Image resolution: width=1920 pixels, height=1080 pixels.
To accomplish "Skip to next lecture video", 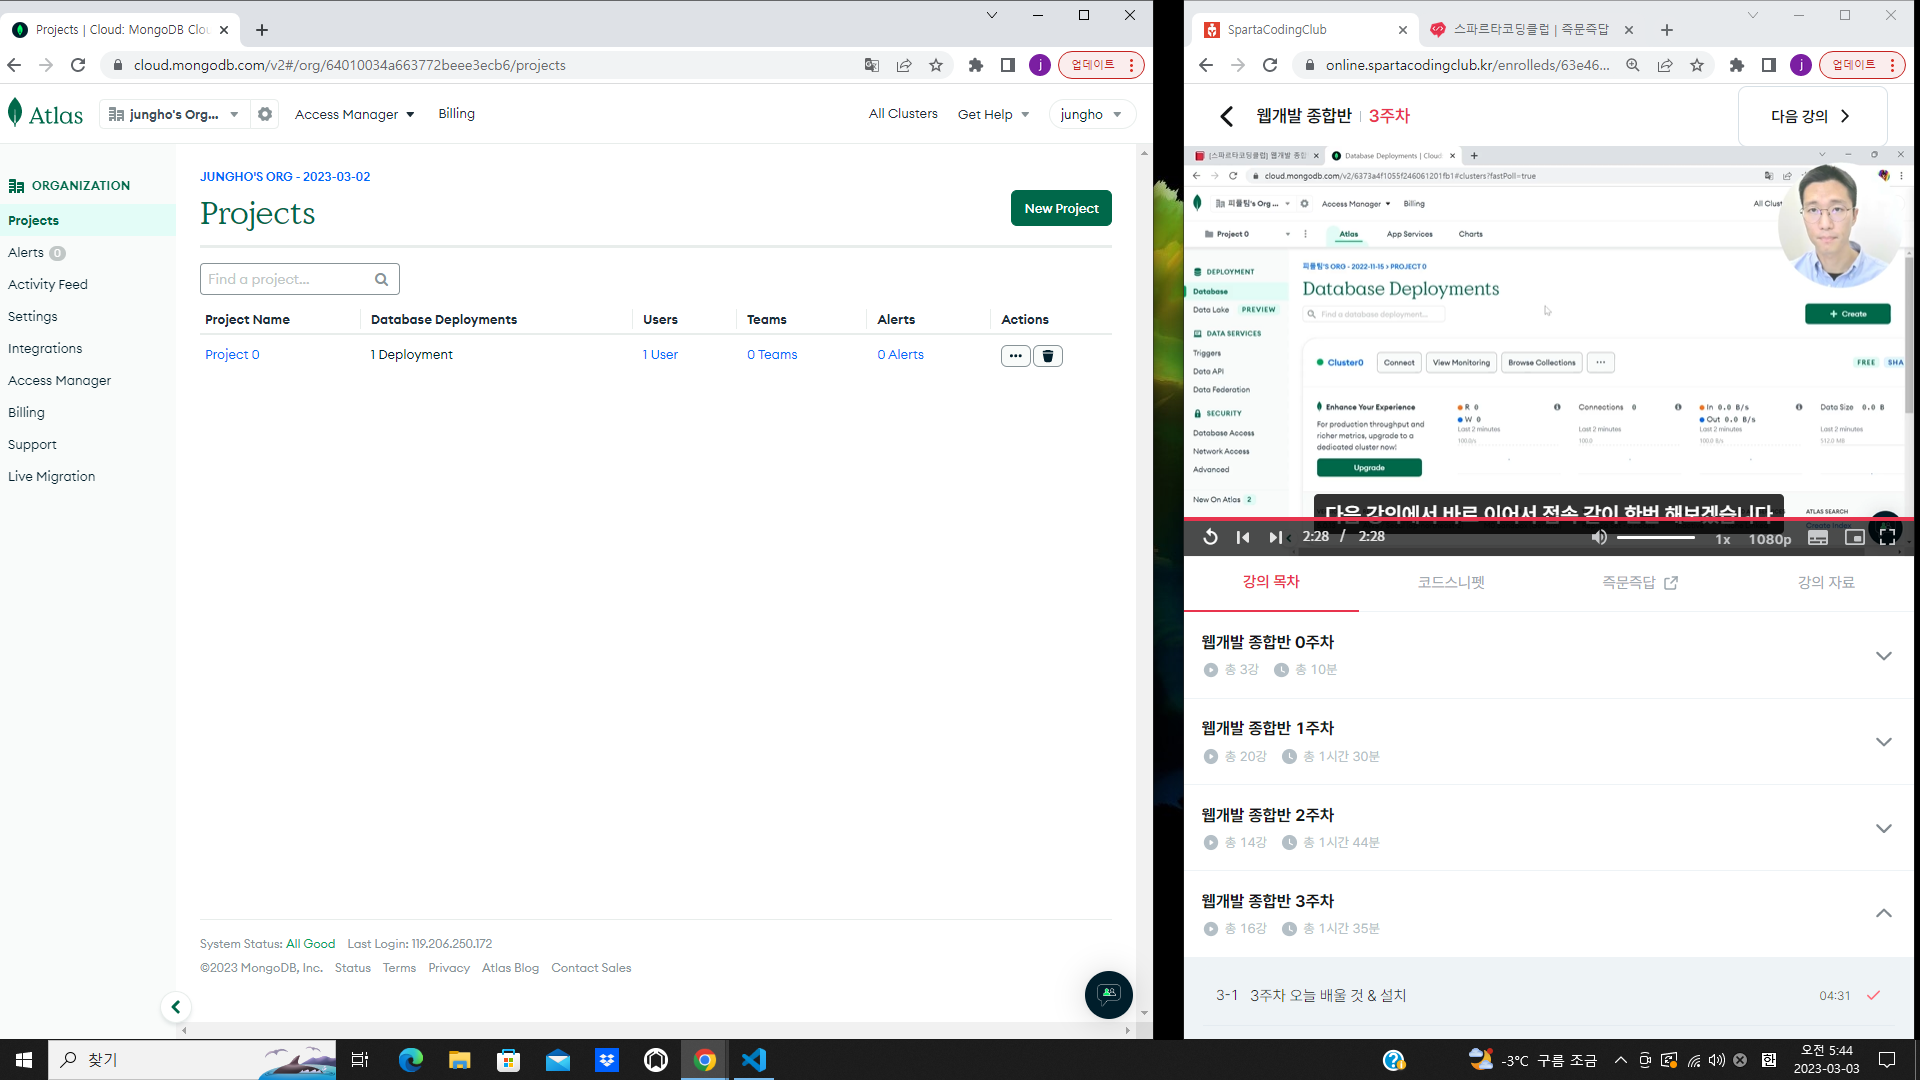I will pos(1275,537).
